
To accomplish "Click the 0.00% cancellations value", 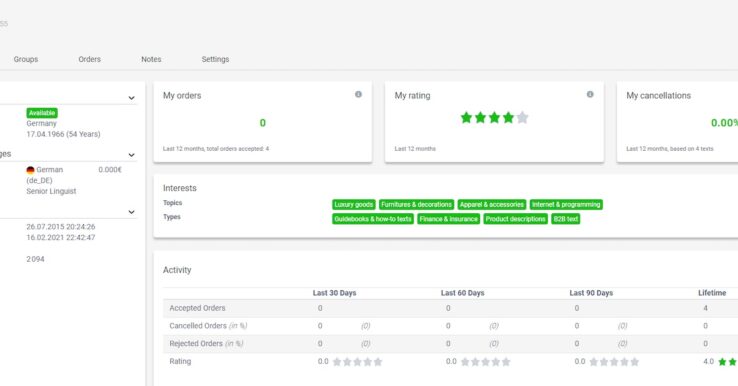I will (x=724, y=123).
